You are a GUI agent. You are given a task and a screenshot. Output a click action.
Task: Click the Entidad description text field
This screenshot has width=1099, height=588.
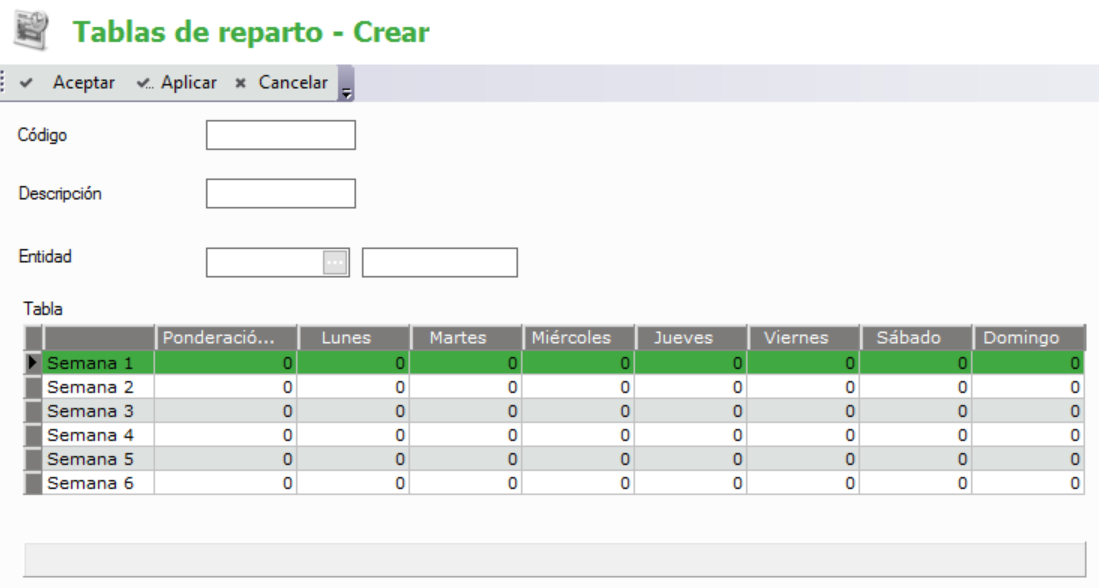point(439,262)
